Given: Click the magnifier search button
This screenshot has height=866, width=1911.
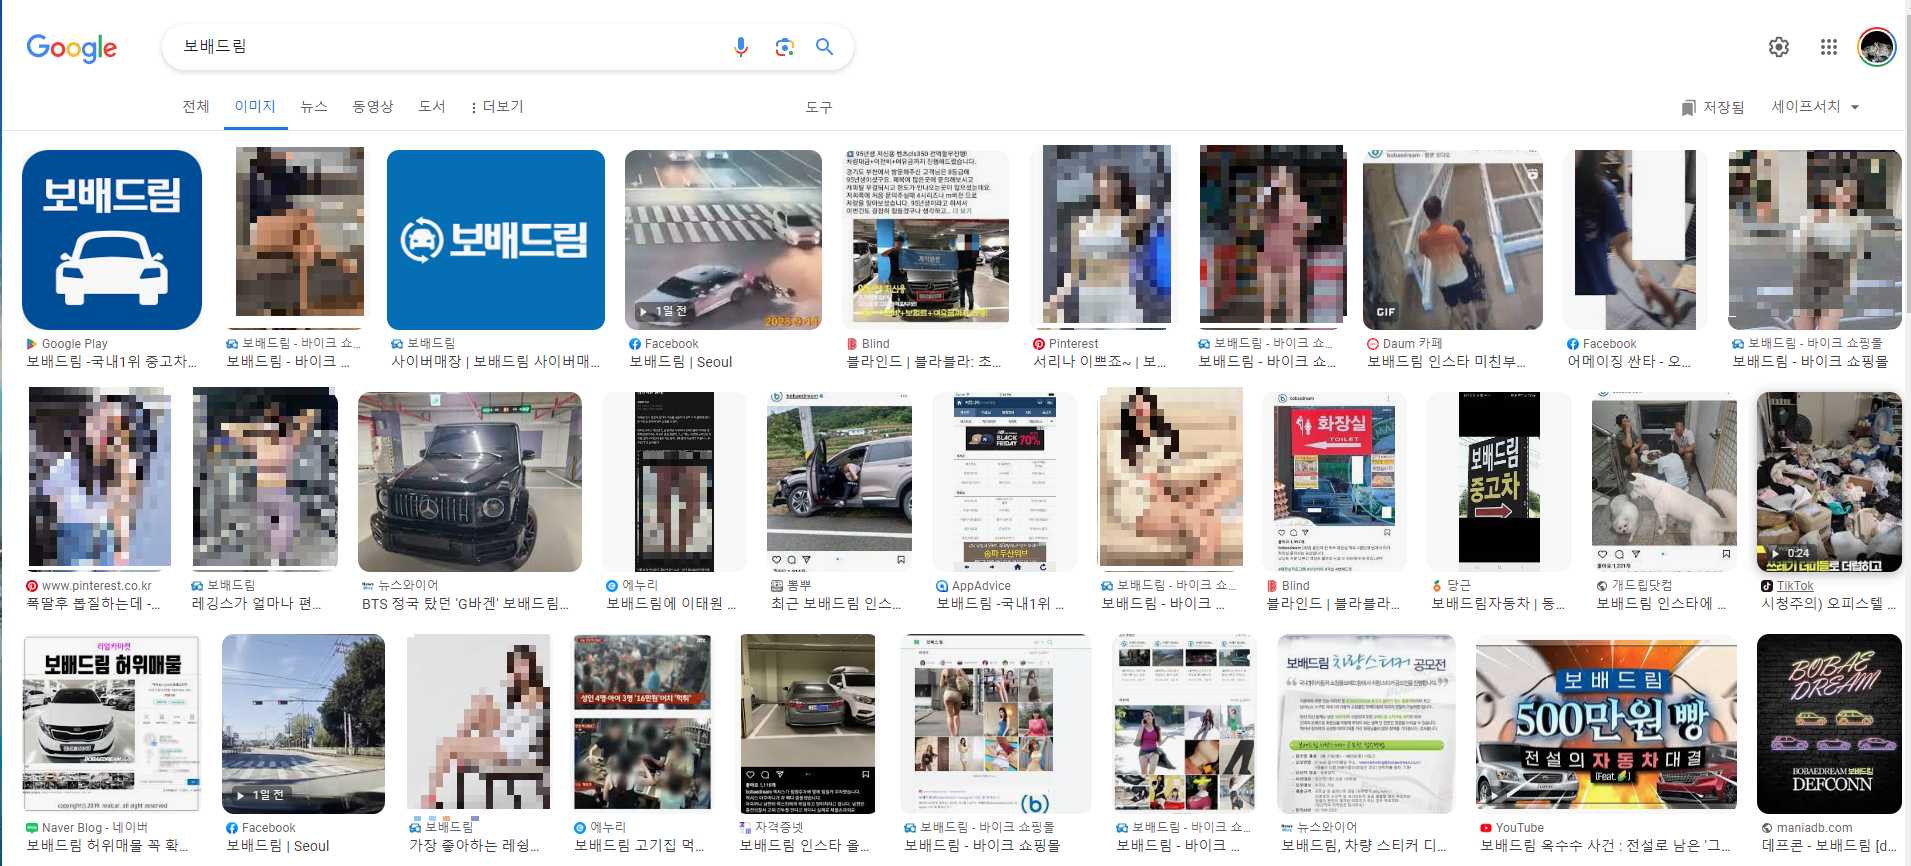Looking at the screenshot, I should point(825,47).
